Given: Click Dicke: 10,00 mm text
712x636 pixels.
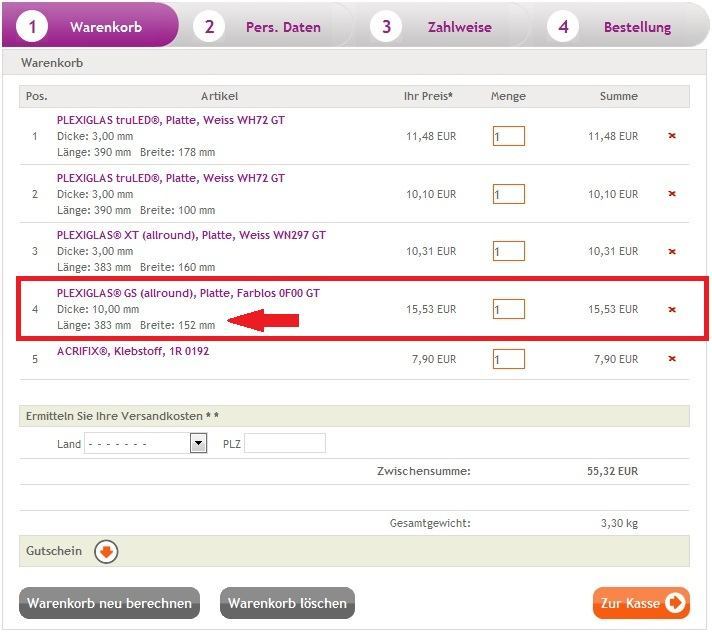Looking at the screenshot, I should 98,309.
